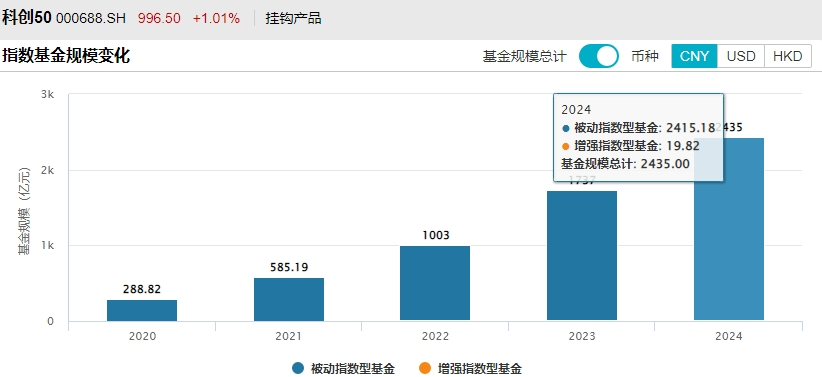Click the 2022 x-axis label

tap(436, 337)
